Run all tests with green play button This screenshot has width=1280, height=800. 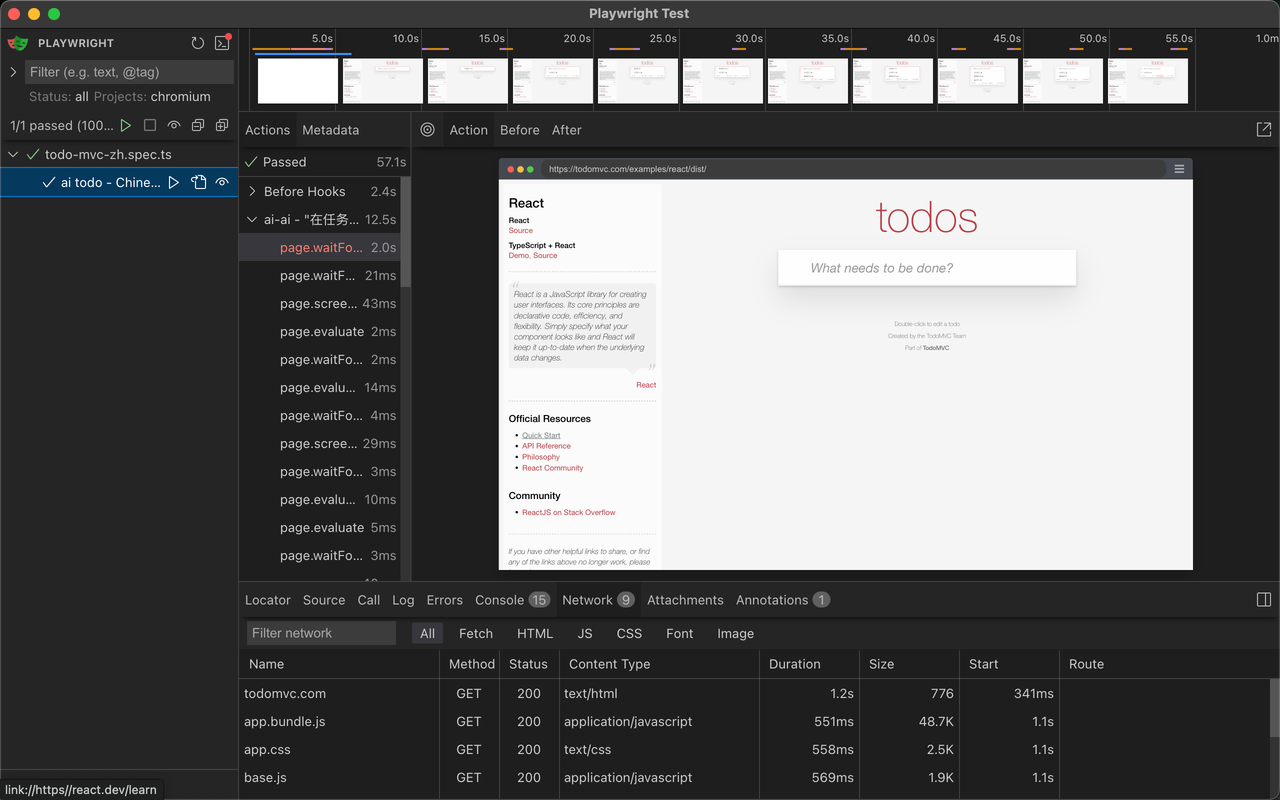[x=126, y=125]
